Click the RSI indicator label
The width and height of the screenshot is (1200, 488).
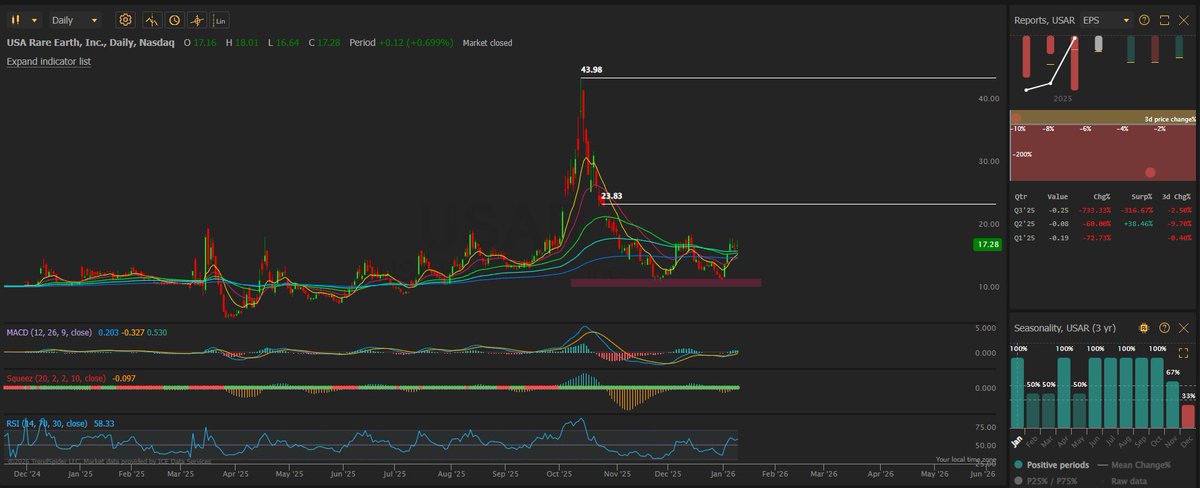(47, 424)
